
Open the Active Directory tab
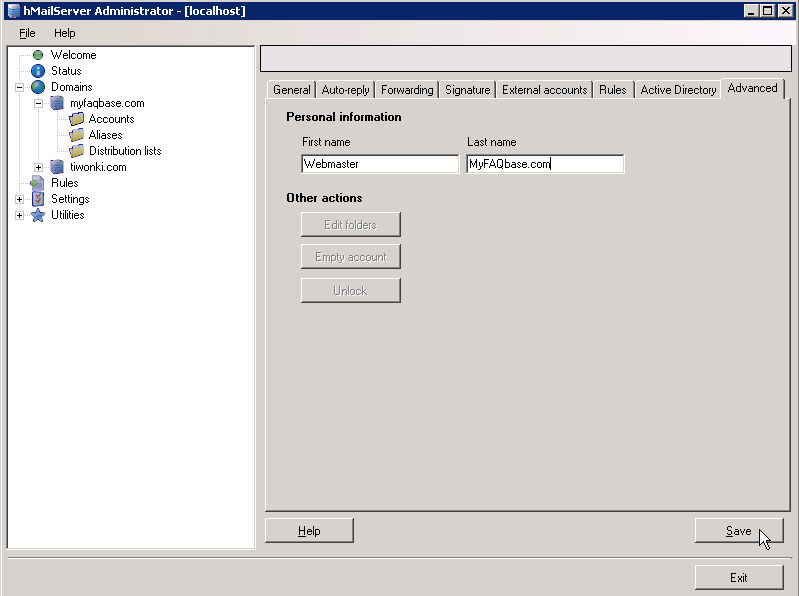(678, 90)
